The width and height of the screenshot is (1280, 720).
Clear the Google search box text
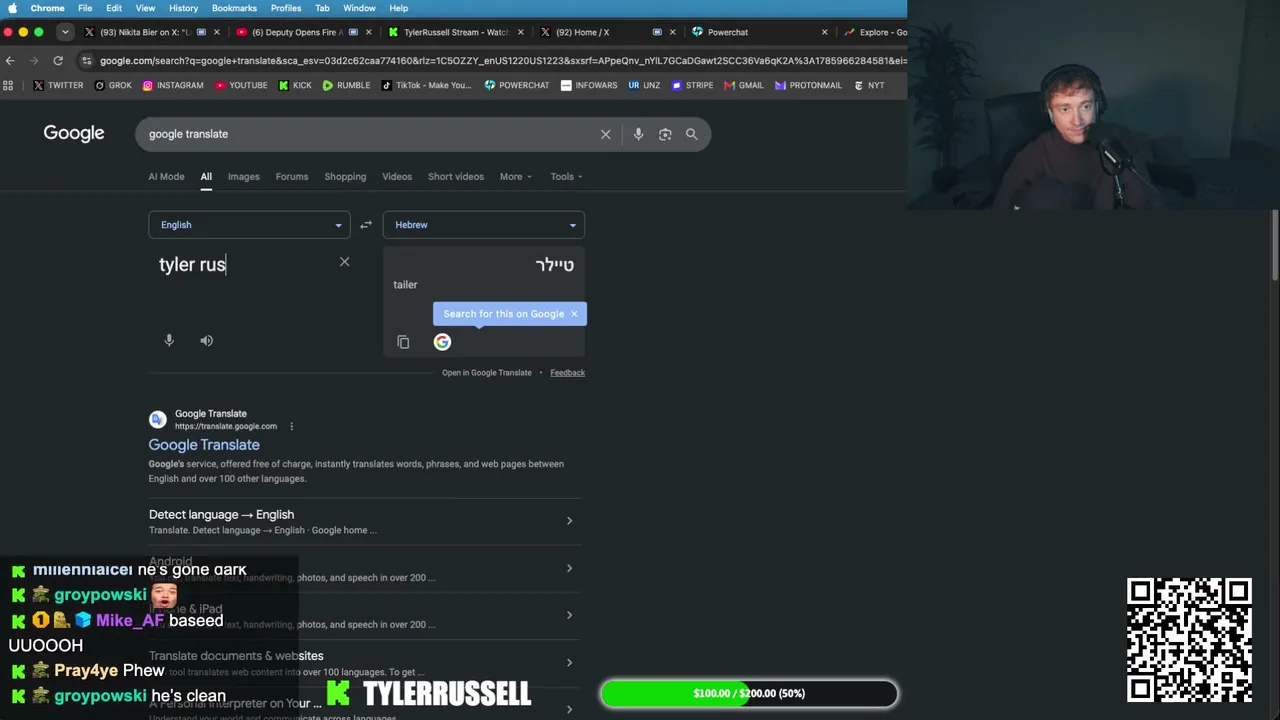click(x=605, y=134)
